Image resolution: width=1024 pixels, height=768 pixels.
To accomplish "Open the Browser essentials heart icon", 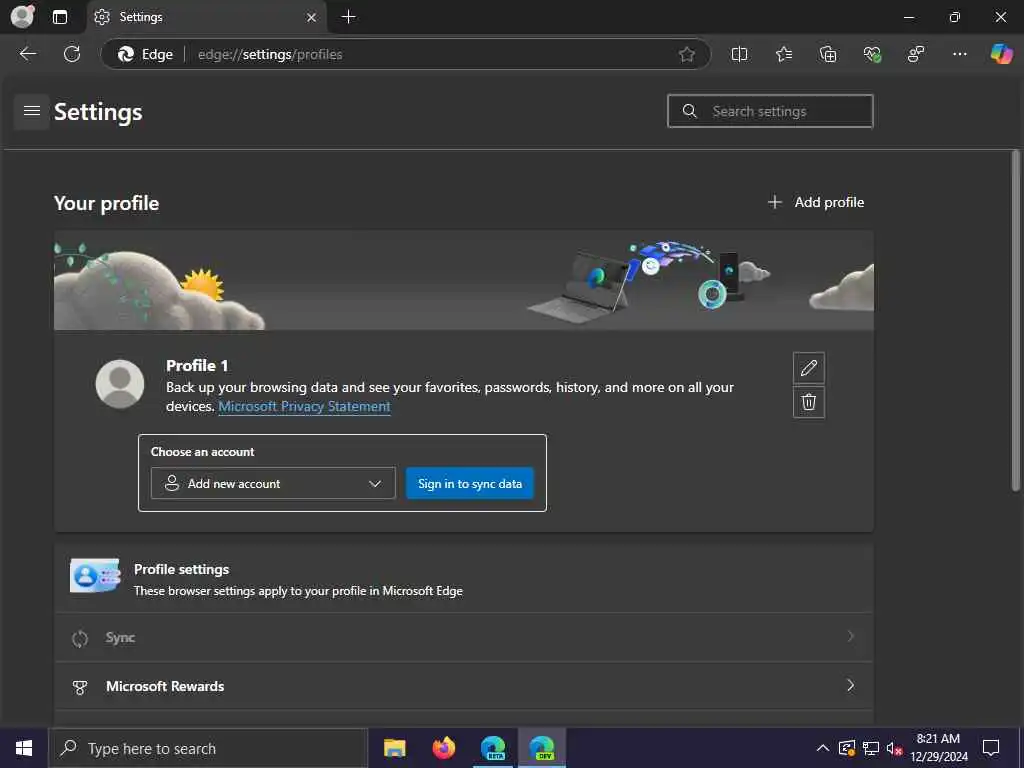I will click(872, 54).
